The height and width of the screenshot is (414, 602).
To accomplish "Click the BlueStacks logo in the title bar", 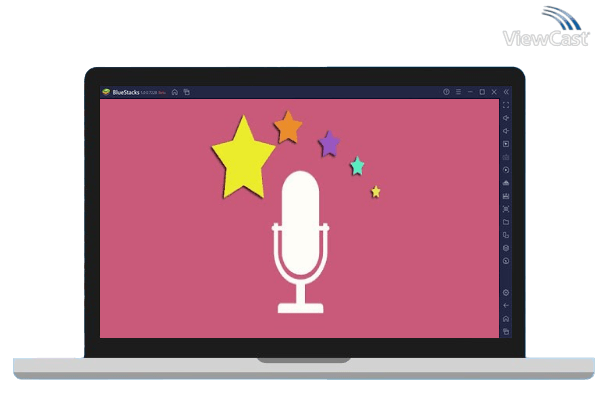I will tap(106, 92).
